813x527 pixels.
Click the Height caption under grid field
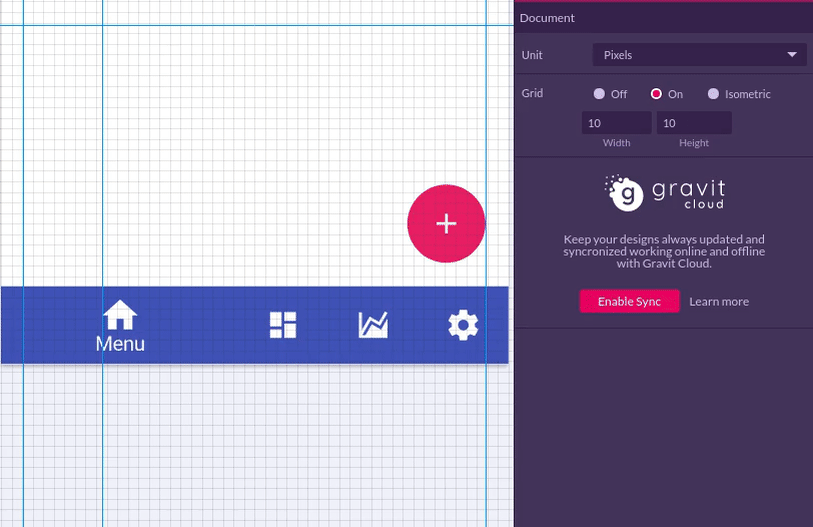[x=694, y=143]
